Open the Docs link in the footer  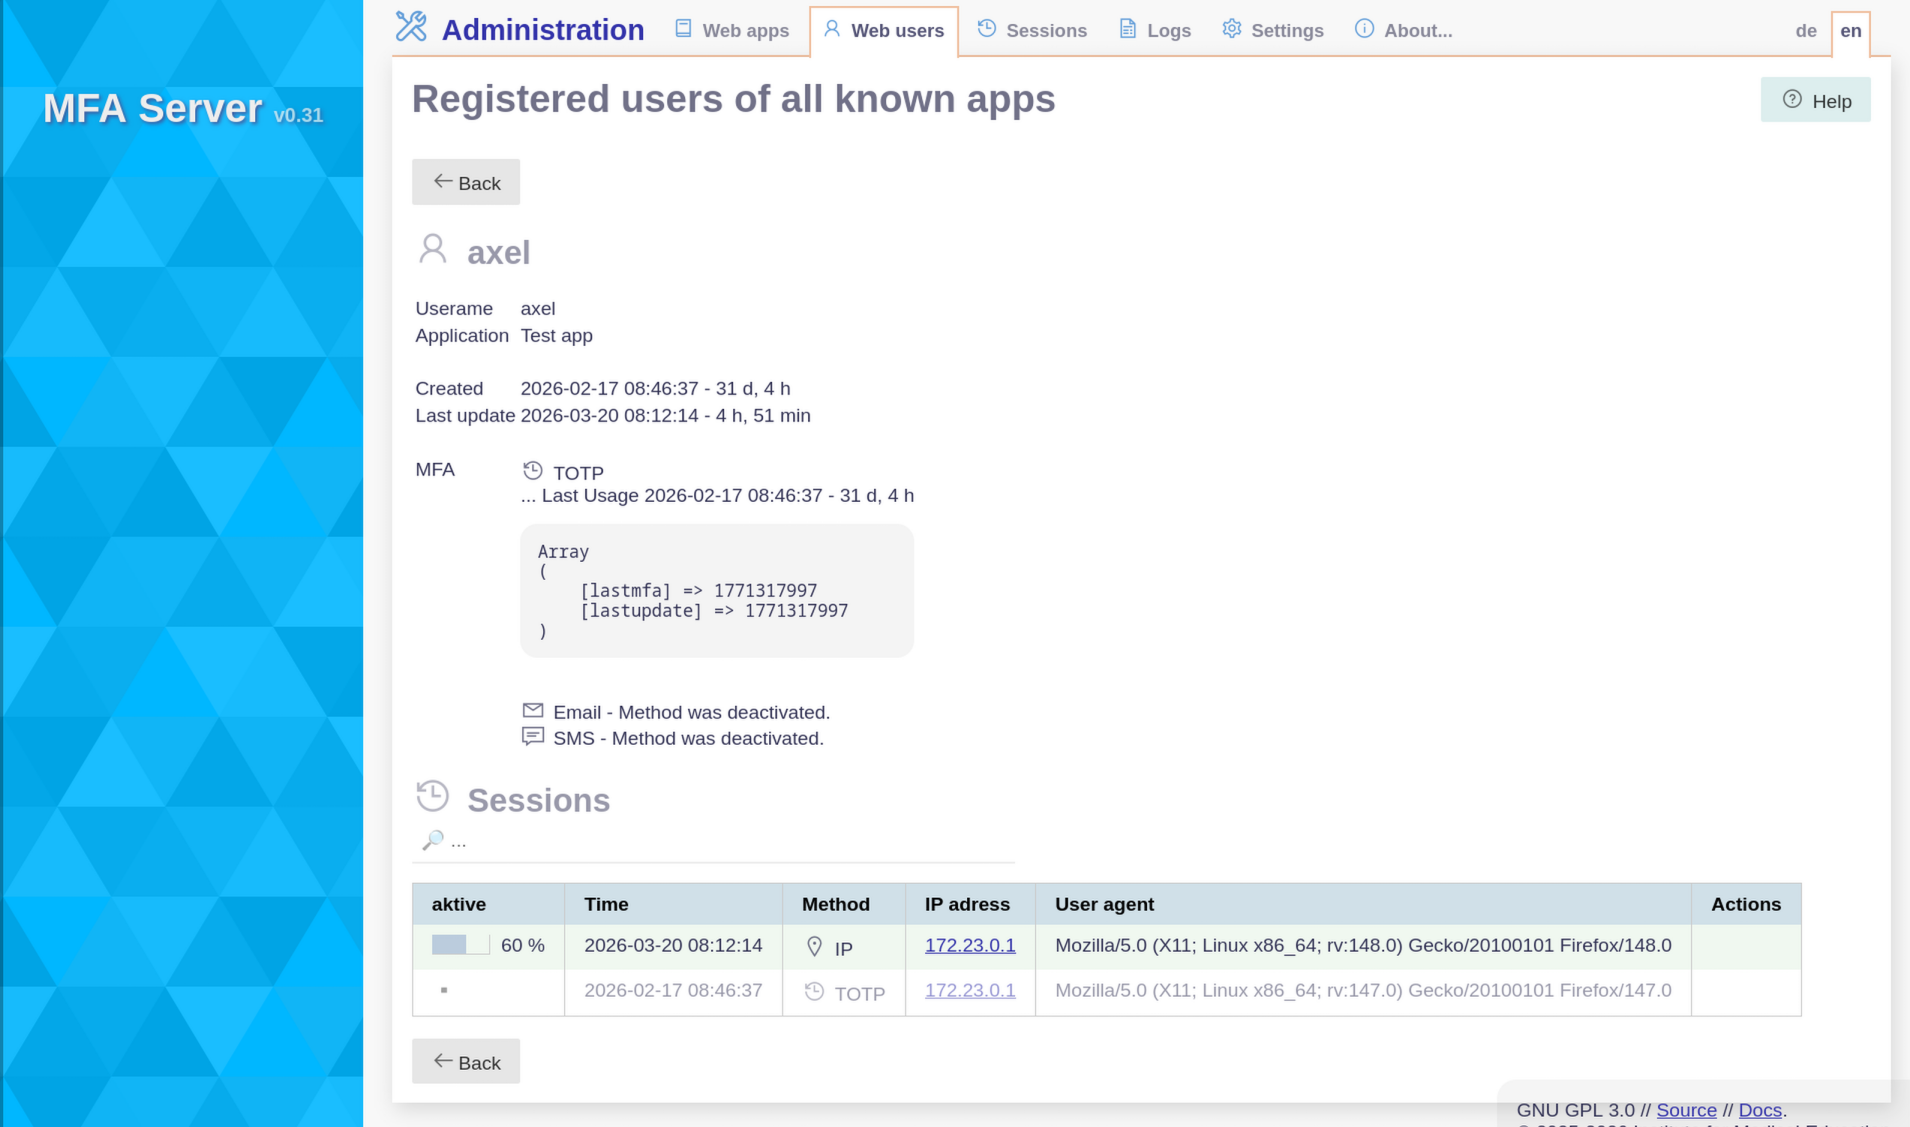pos(1759,1109)
